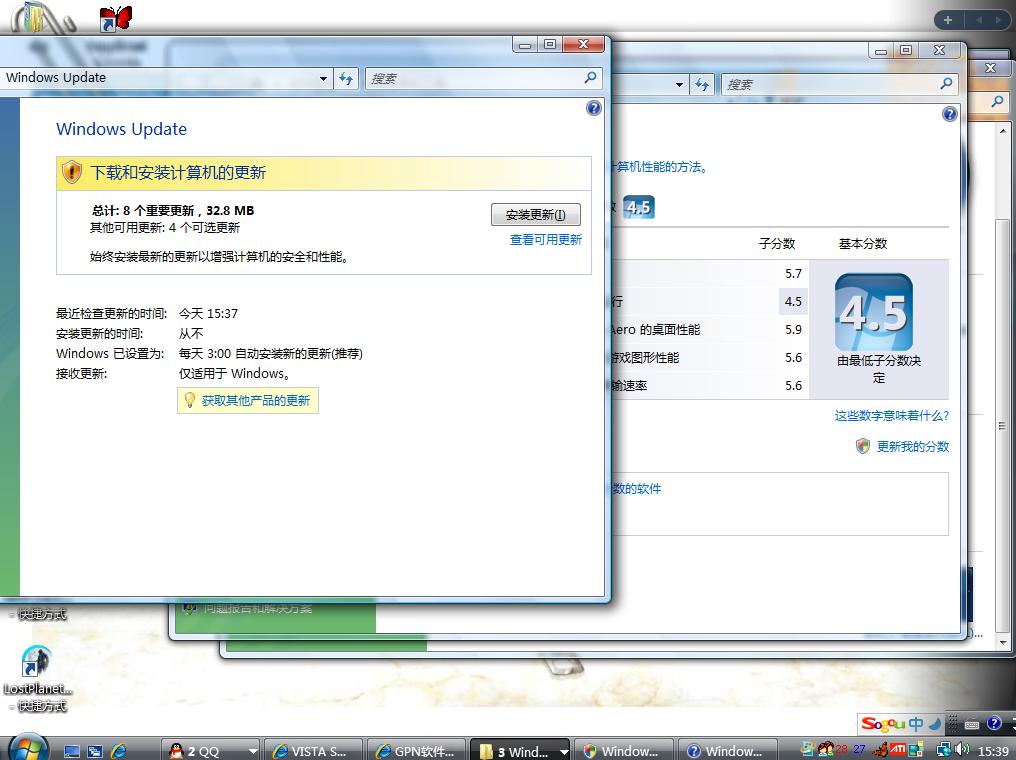Click the magnifier in Windows Update search
The height and width of the screenshot is (760, 1016).
coord(590,78)
